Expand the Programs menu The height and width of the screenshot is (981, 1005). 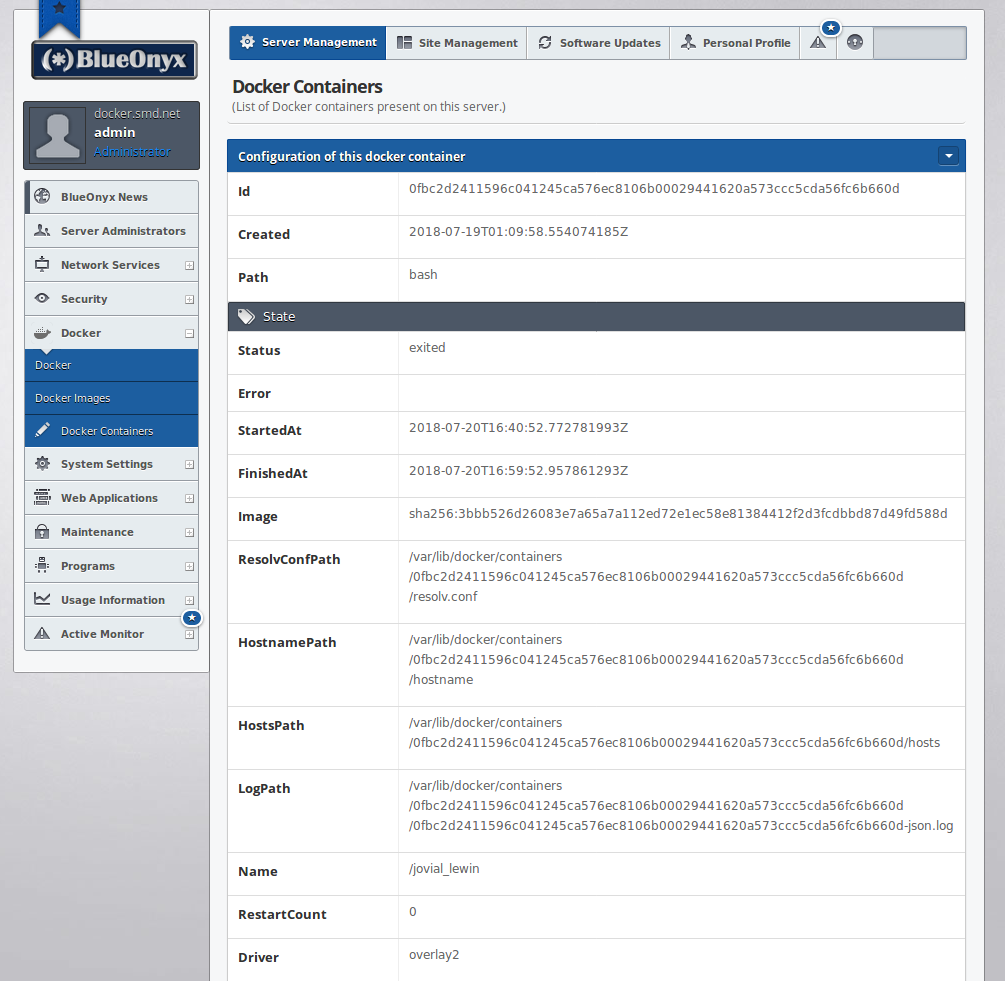[189, 566]
